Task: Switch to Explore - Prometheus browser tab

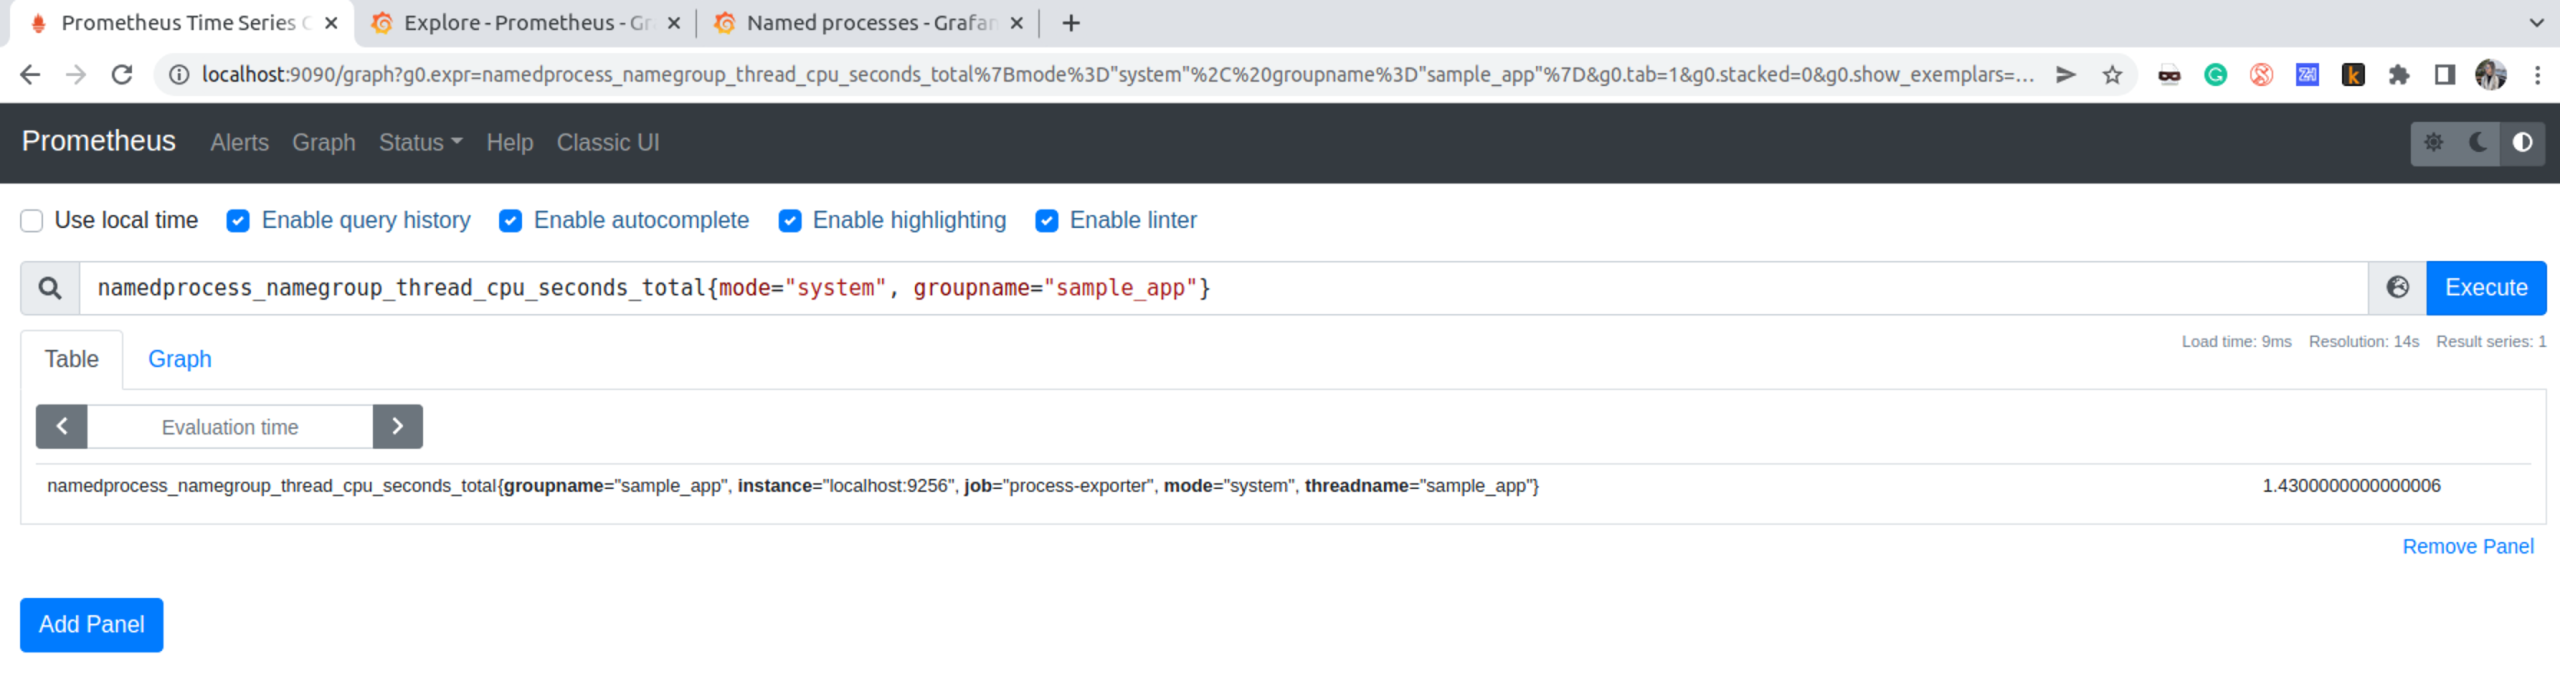Action: point(525,23)
